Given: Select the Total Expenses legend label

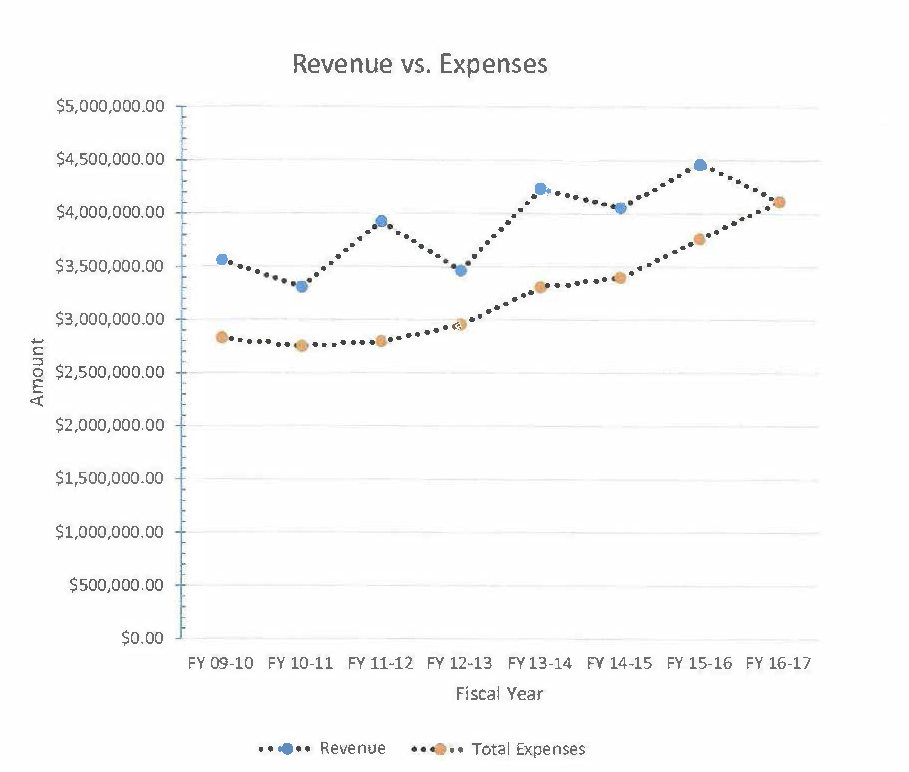Looking at the screenshot, I should pyautogui.click(x=528, y=749).
